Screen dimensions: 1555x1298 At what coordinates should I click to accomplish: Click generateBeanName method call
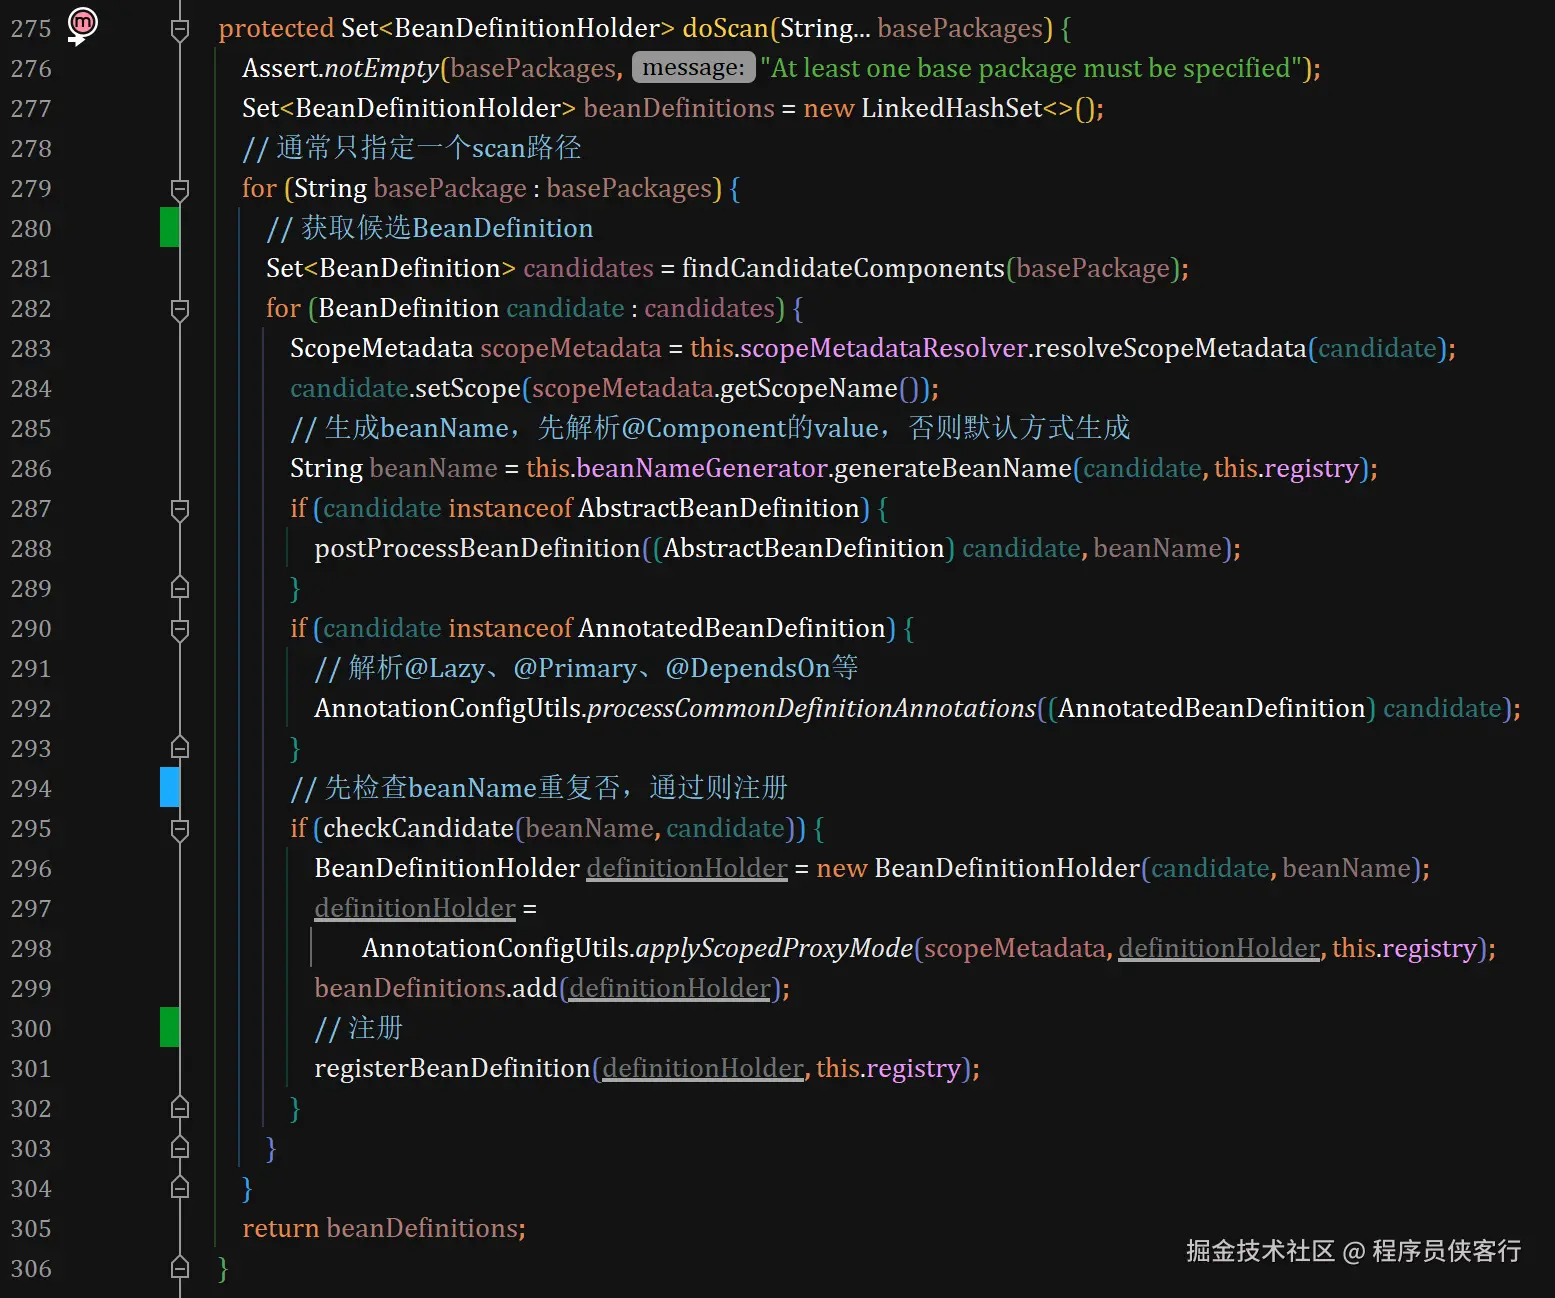tap(953, 468)
